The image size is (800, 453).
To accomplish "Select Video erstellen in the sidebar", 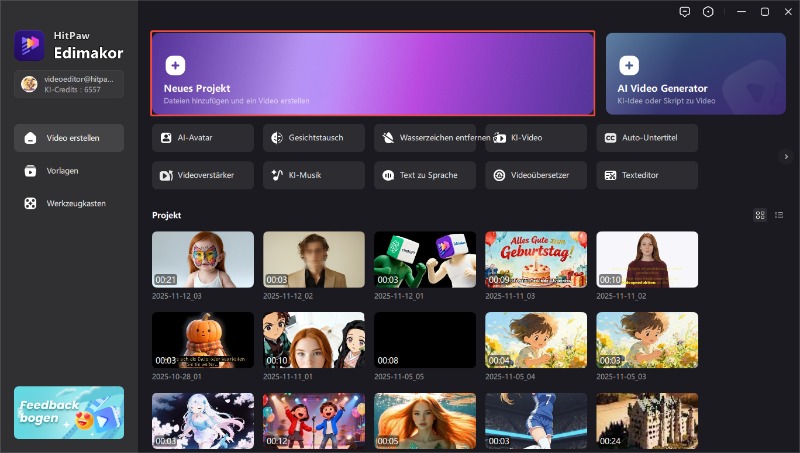I will coord(69,138).
